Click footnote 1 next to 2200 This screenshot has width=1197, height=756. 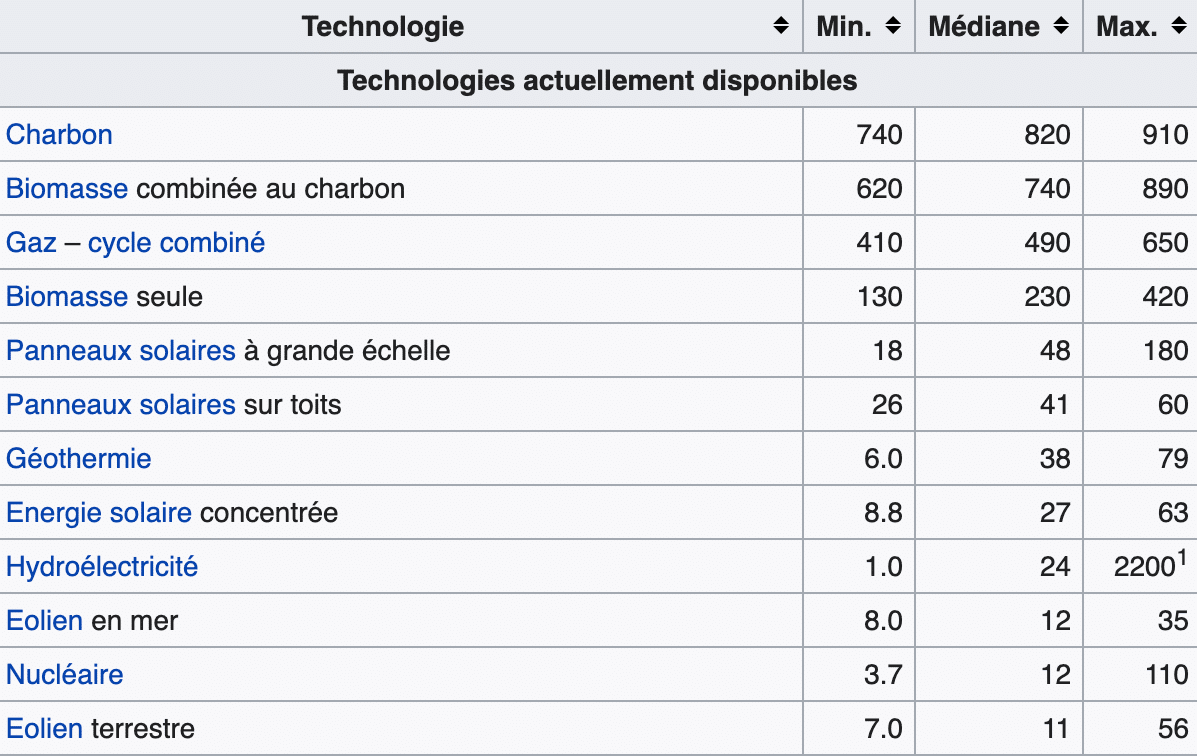(x=1182, y=557)
